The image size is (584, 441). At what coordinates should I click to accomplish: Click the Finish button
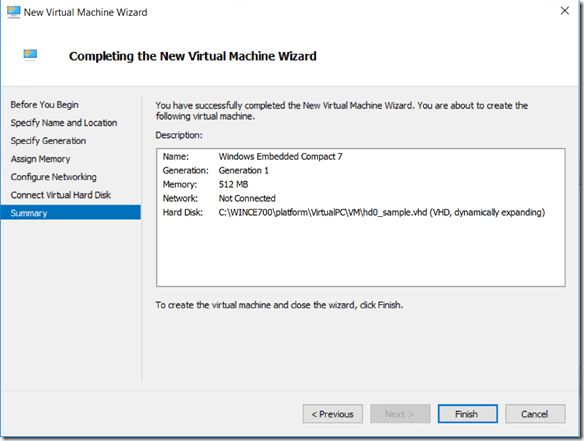(467, 414)
